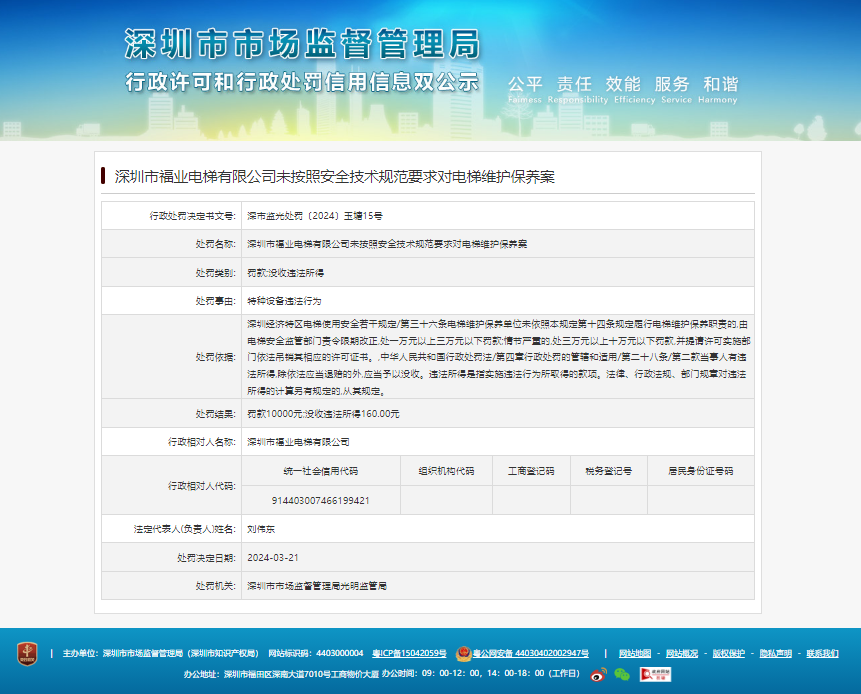
Task: Click the police badge icon in the footer
Action: [464, 653]
